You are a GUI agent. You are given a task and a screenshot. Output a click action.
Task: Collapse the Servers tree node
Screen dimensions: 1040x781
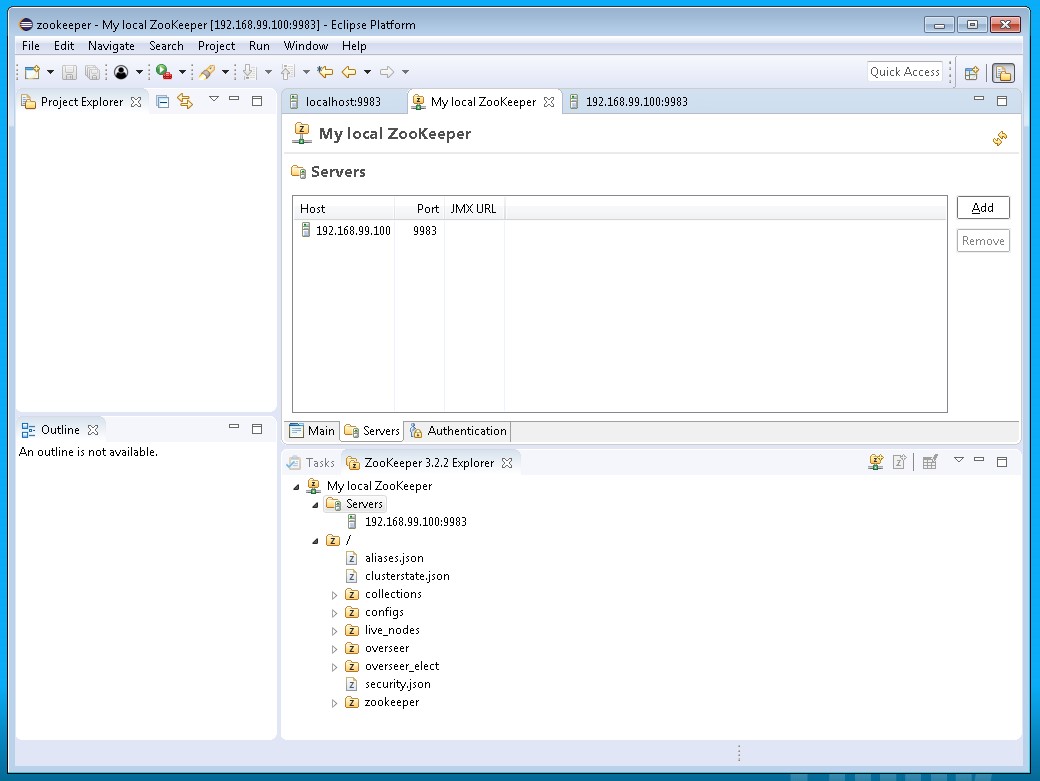tap(316, 505)
